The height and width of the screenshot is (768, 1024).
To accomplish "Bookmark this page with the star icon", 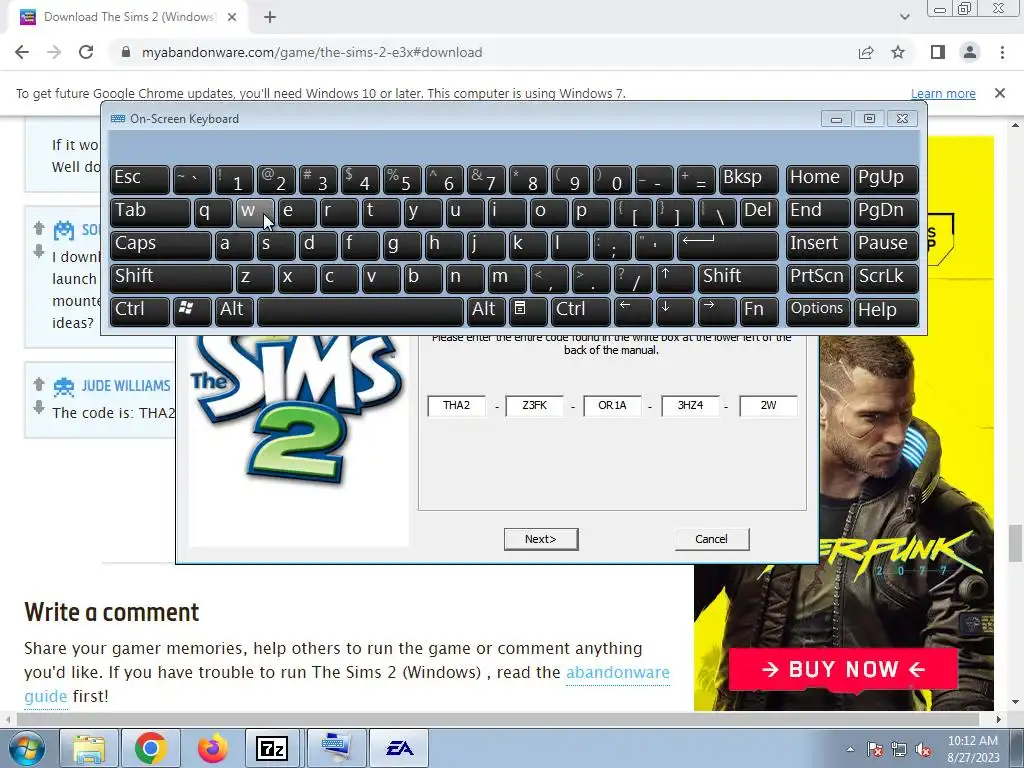I will (898, 52).
